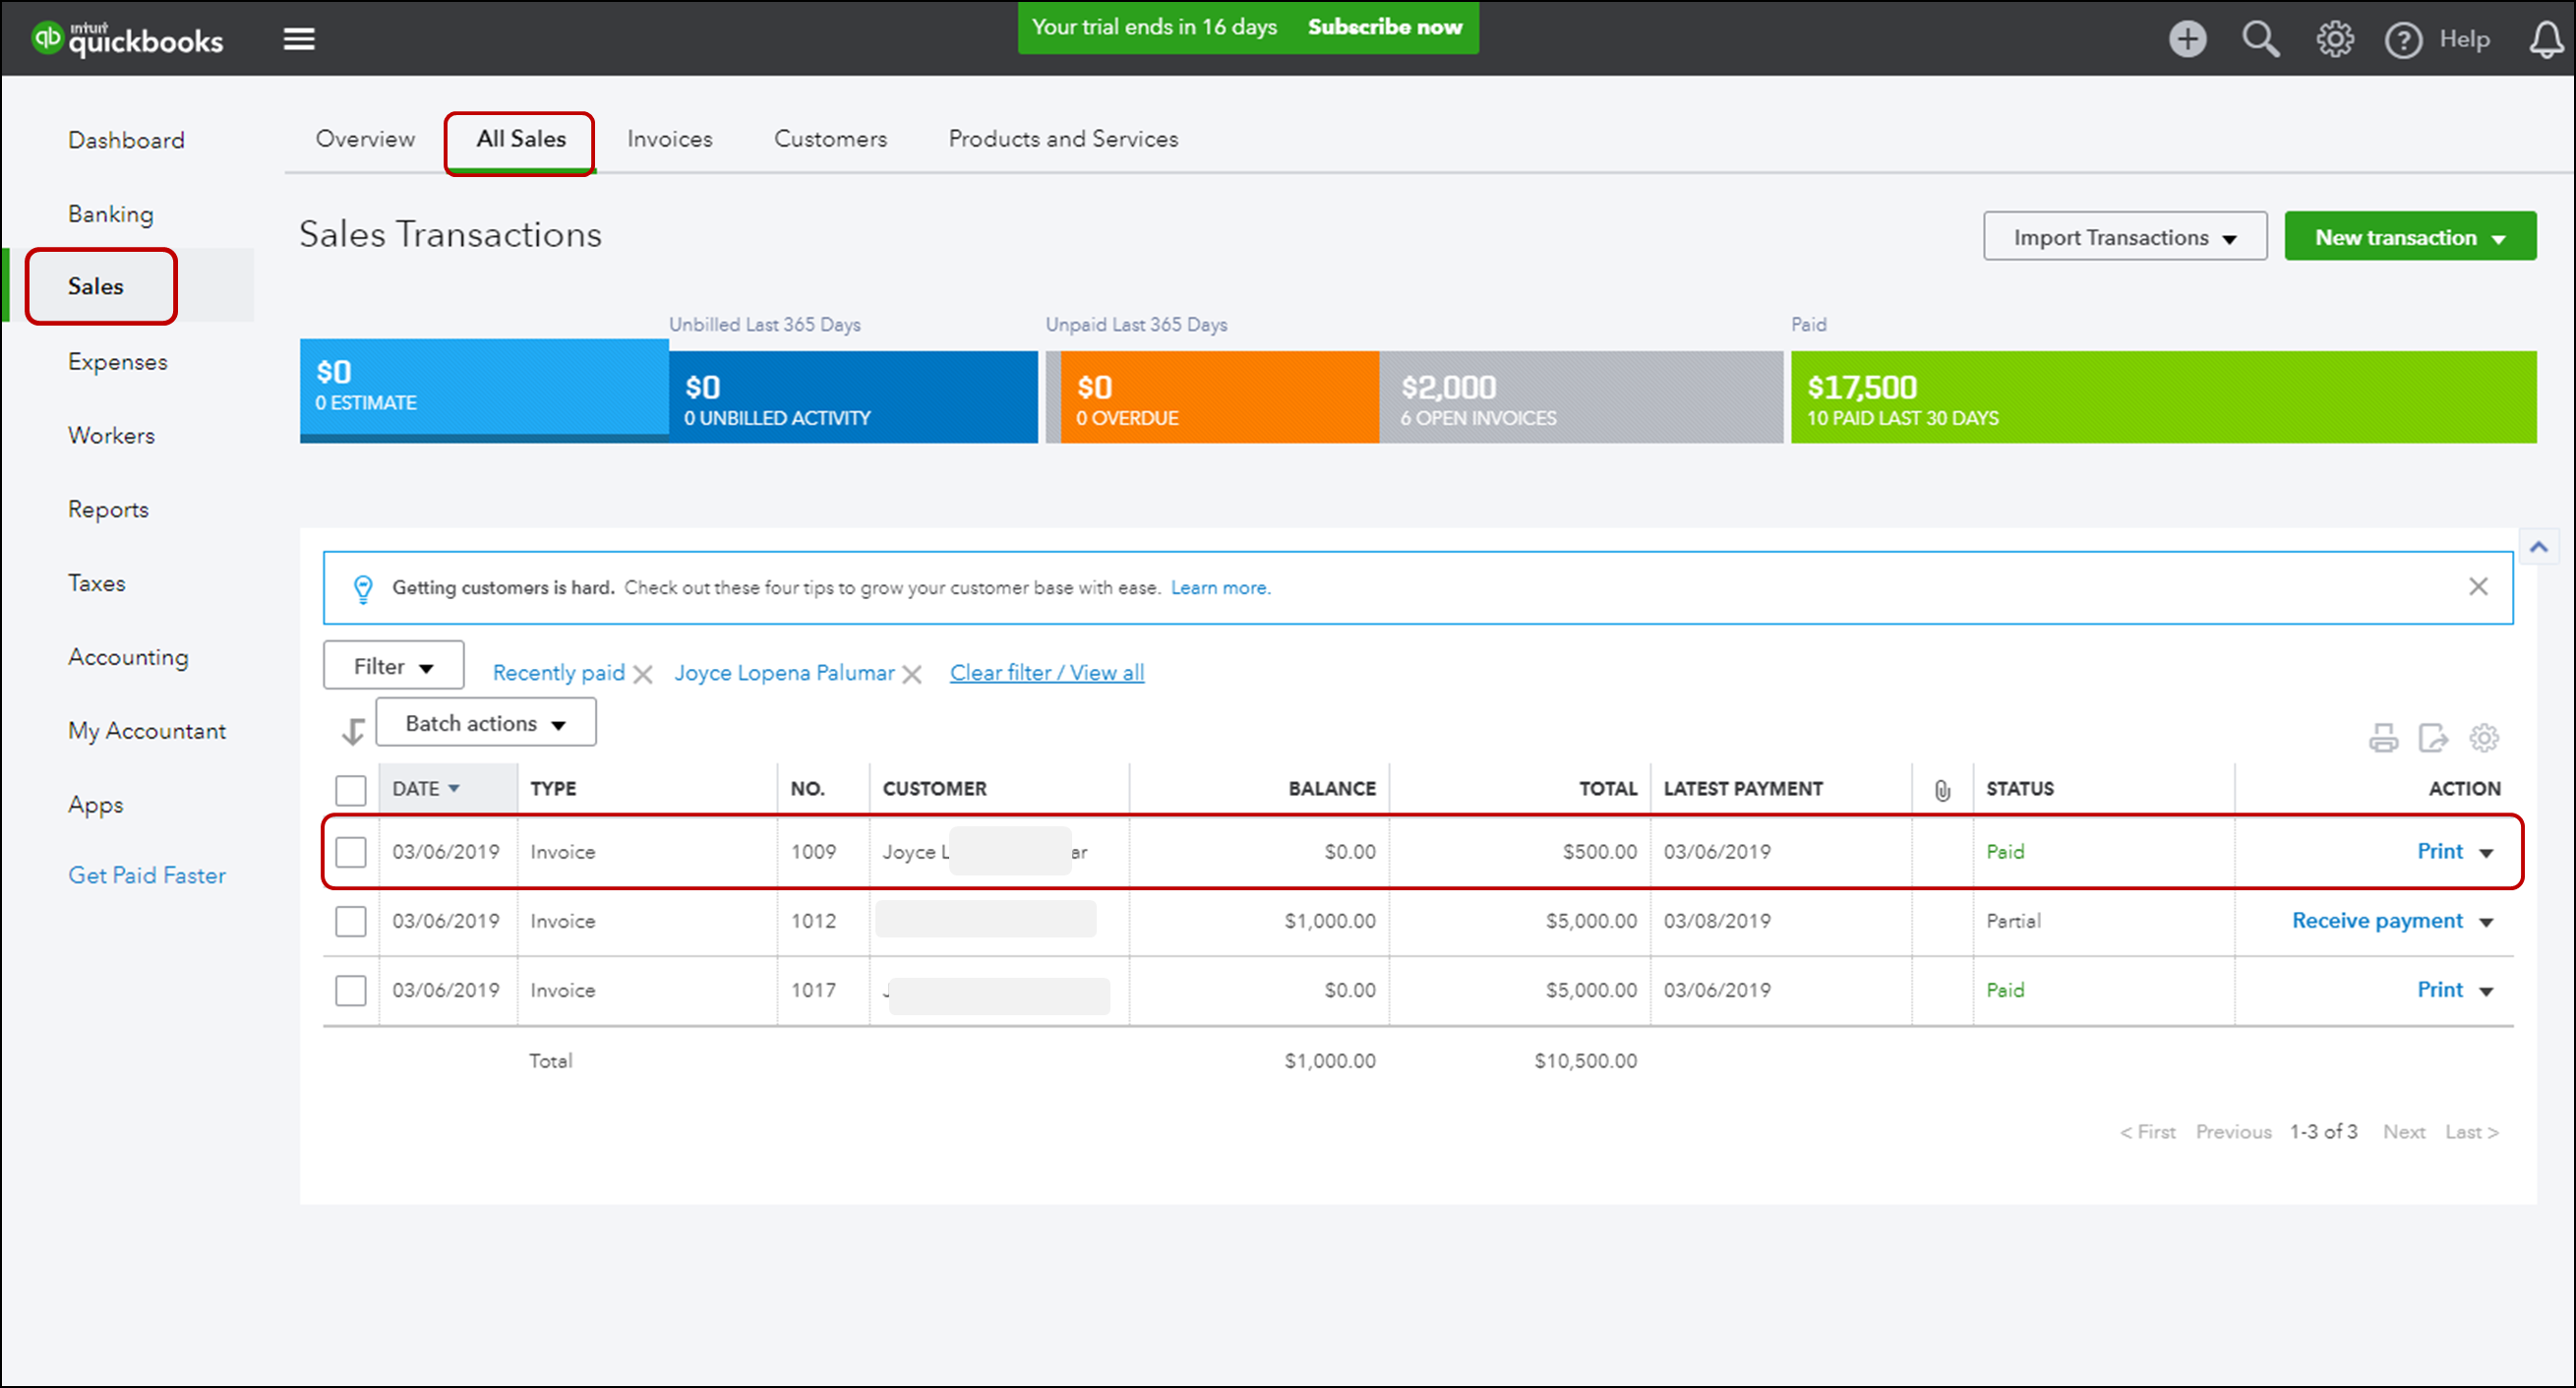
Task: Open the Help question mark icon
Action: point(2403,40)
